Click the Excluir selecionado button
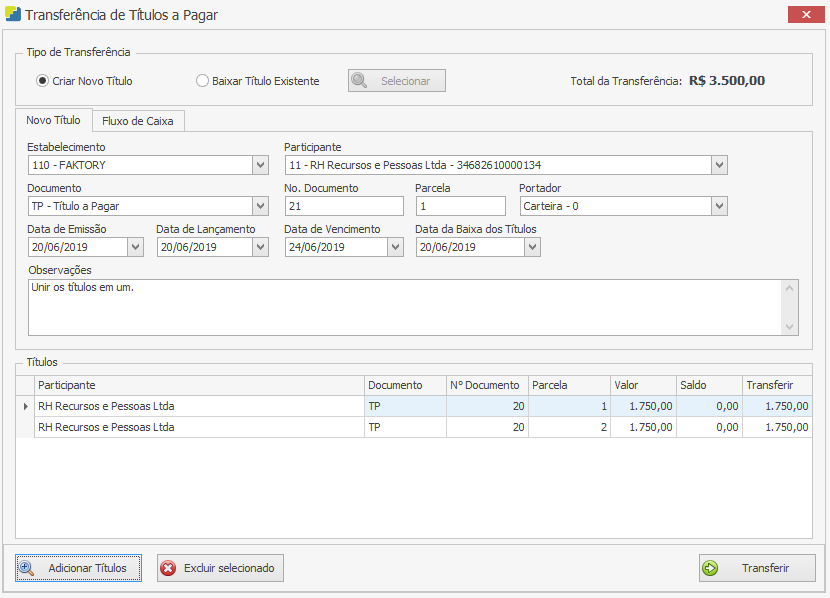This screenshot has width=830, height=598. (220, 568)
